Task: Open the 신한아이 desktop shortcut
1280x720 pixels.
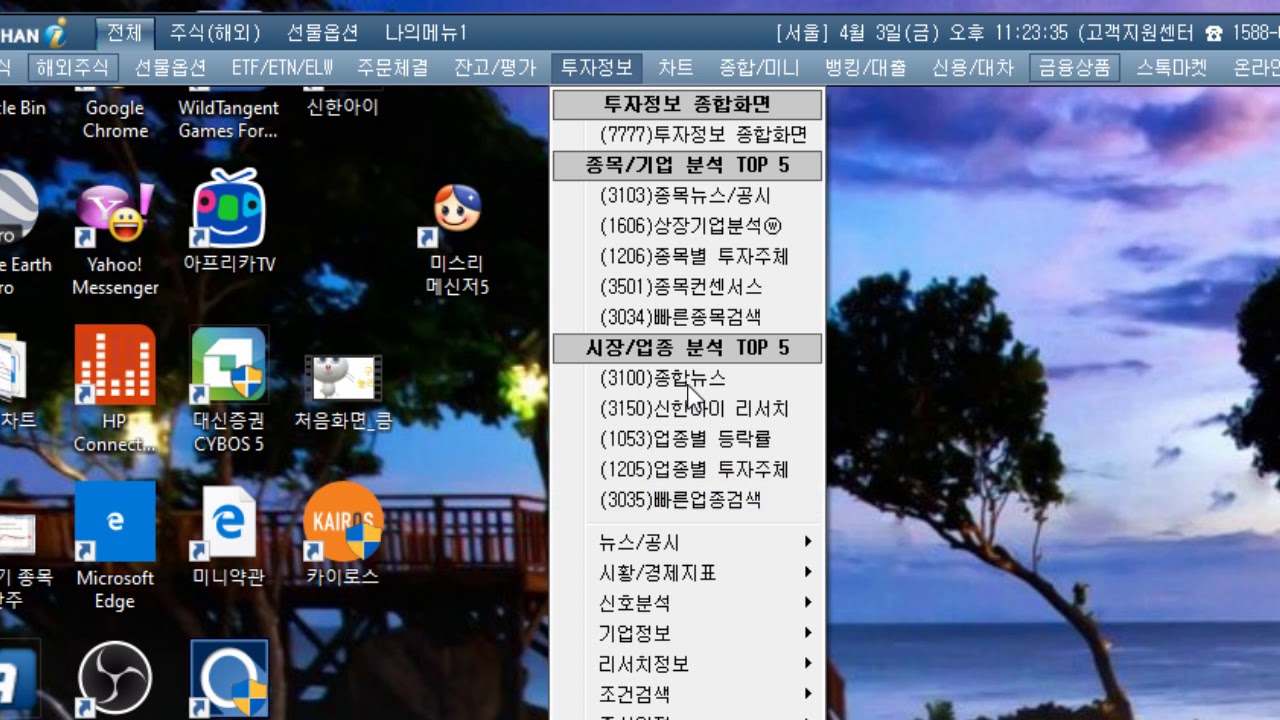Action: coord(343,106)
